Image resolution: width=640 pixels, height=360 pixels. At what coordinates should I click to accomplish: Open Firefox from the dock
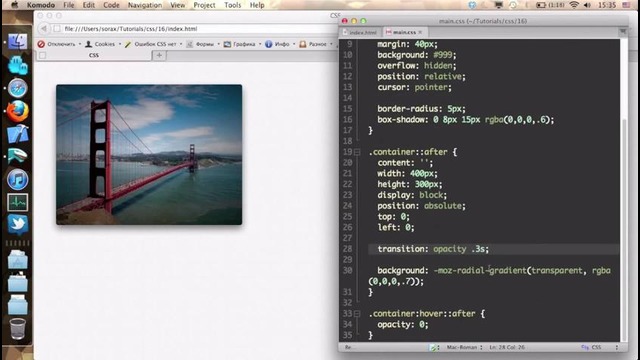18,111
